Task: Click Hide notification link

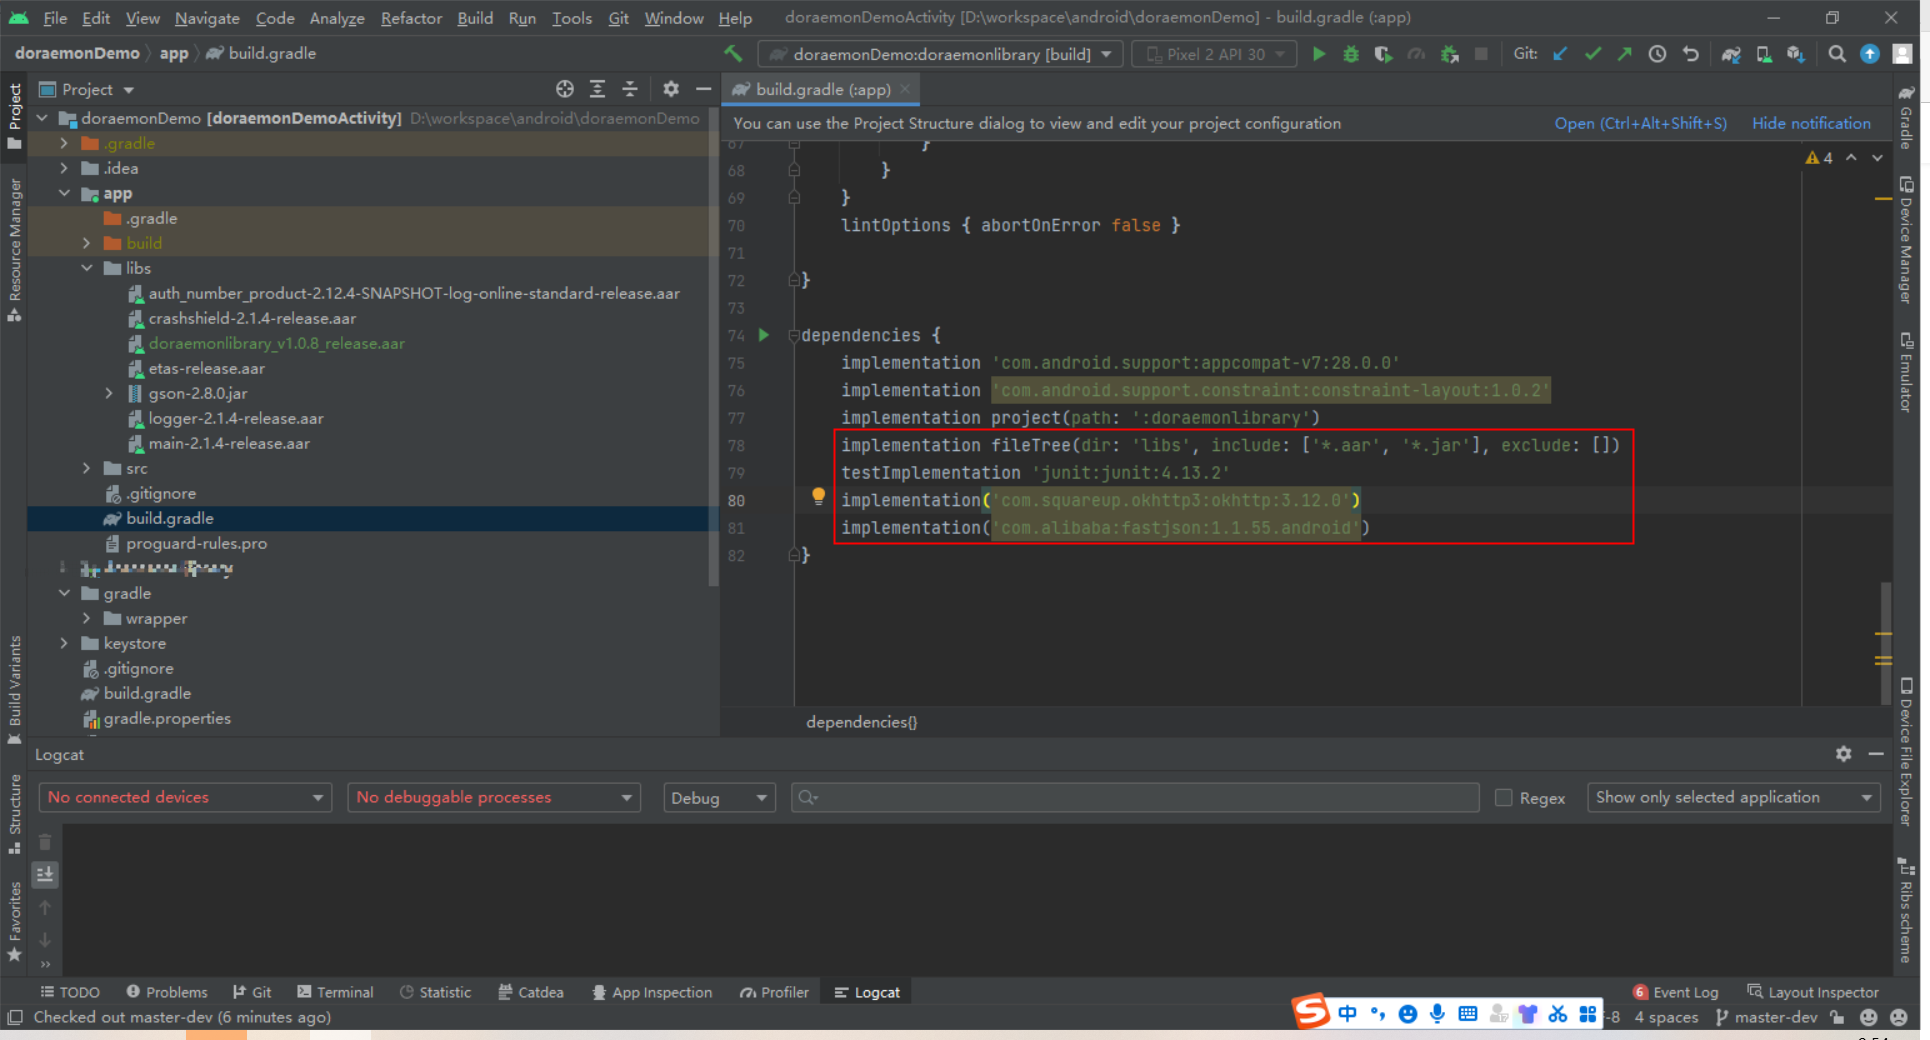Action: click(1811, 123)
